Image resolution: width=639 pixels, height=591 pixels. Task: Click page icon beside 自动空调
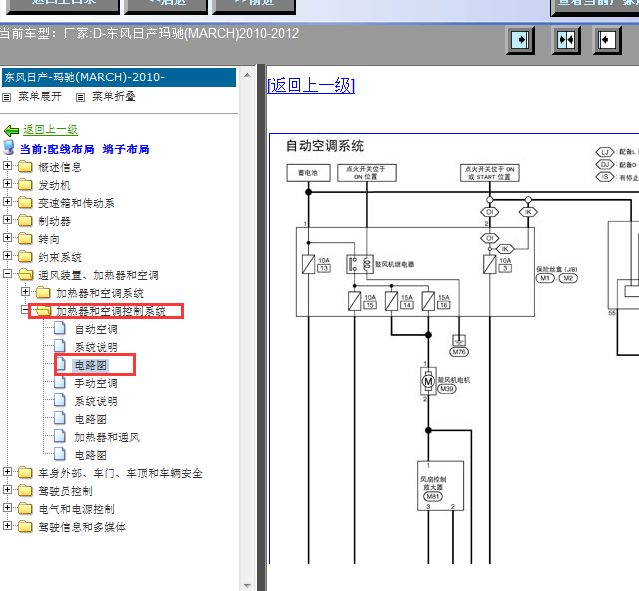[x=60, y=328]
